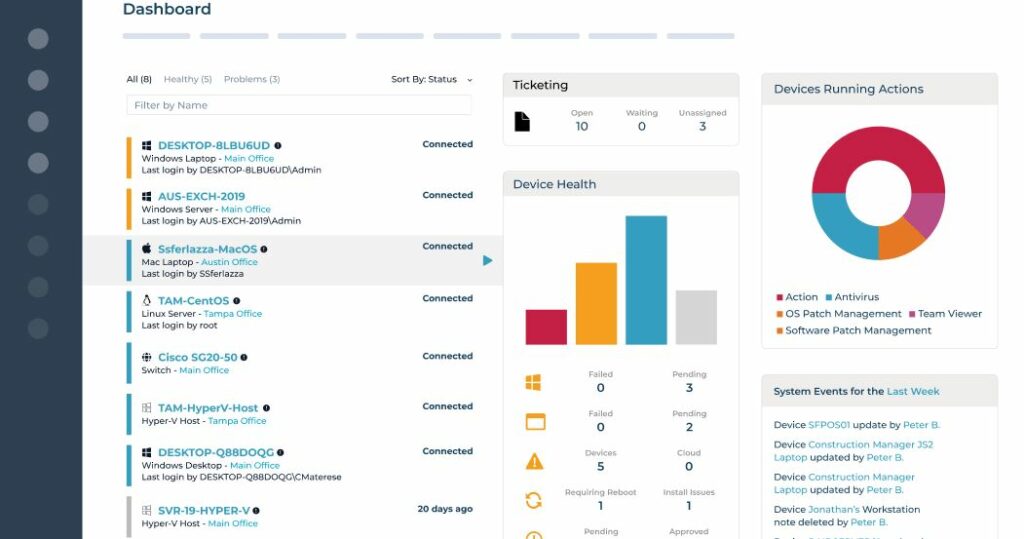This screenshot has height=539, width=1024.
Task: Click the red bar in Device Health chart
Action: (546, 327)
